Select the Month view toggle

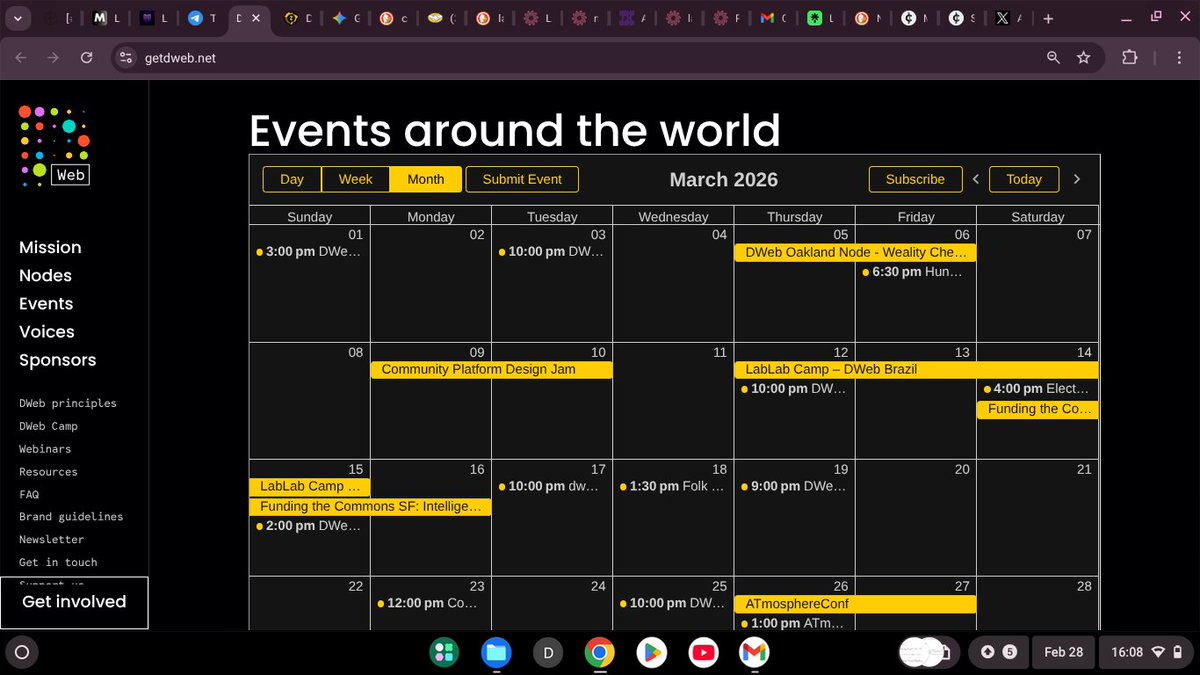pyautogui.click(x=426, y=179)
